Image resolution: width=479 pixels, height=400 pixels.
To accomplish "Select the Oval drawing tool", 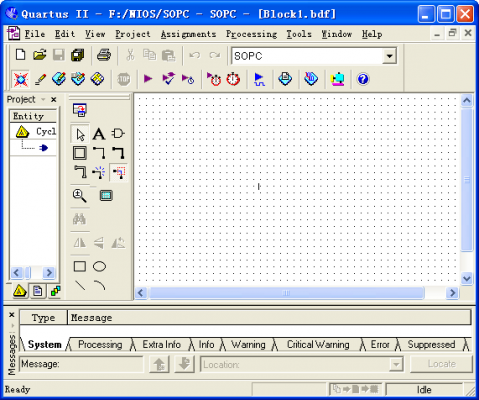I will coord(99,266).
